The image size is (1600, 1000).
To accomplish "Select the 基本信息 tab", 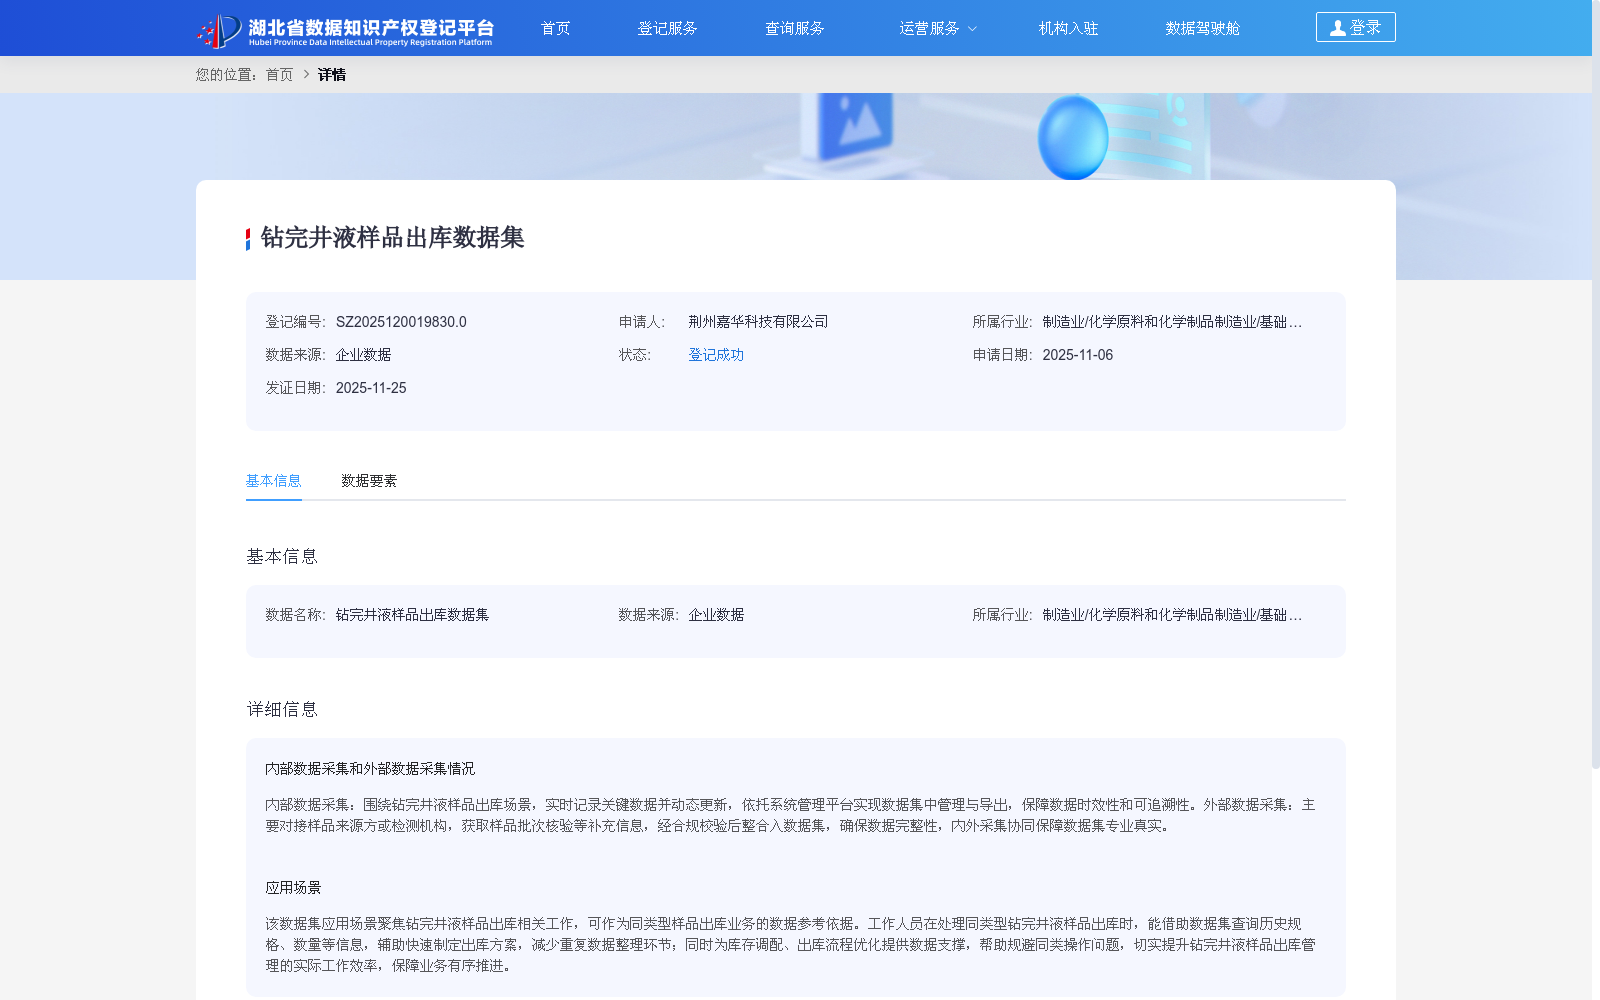I will point(273,481).
